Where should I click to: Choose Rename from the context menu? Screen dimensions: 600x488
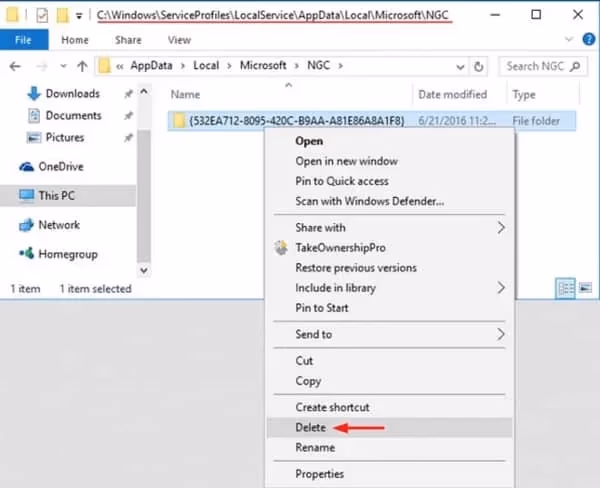(390, 447)
